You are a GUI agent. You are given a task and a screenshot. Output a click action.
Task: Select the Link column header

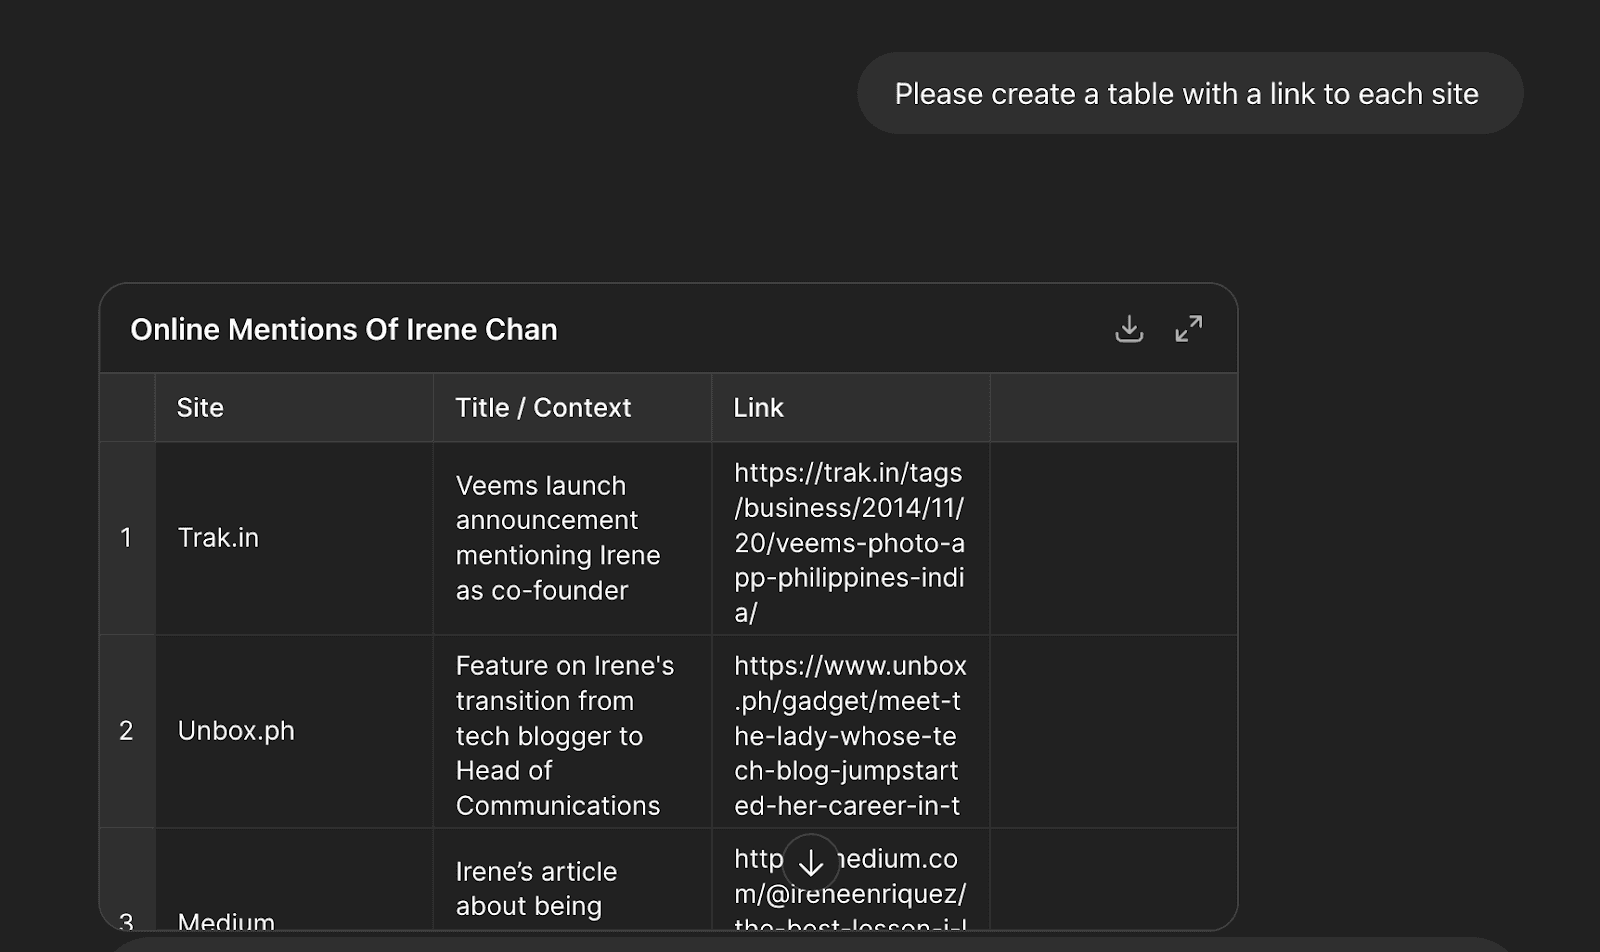click(x=851, y=408)
